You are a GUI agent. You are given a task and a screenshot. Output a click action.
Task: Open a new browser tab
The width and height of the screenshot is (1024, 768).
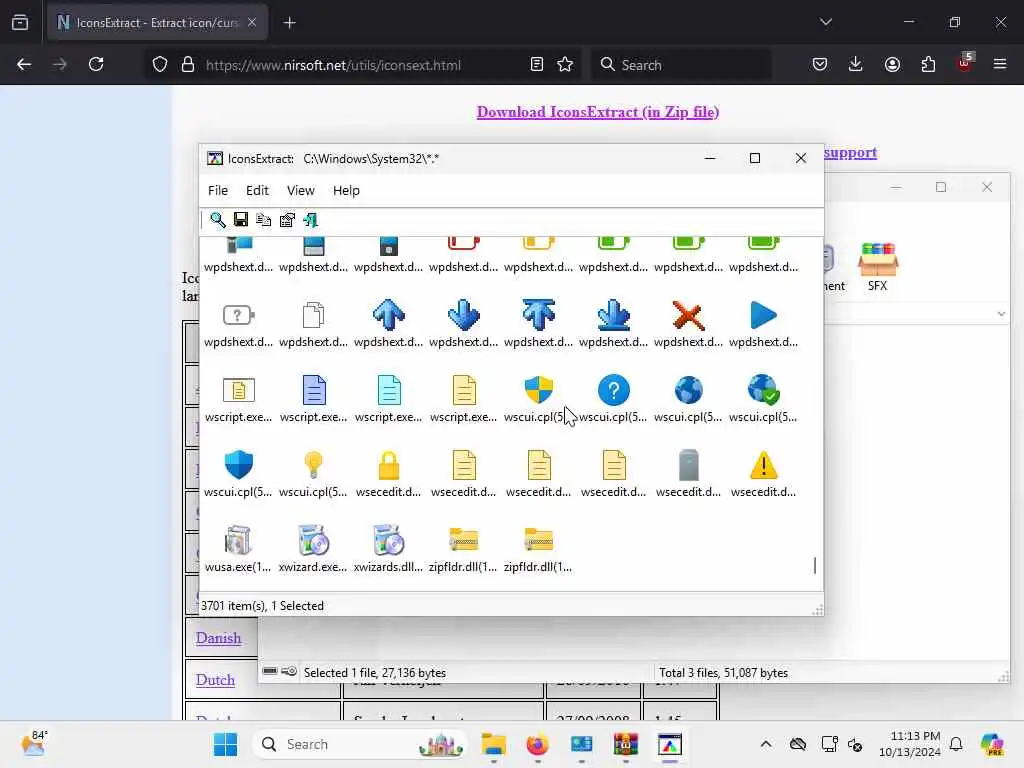point(289,23)
